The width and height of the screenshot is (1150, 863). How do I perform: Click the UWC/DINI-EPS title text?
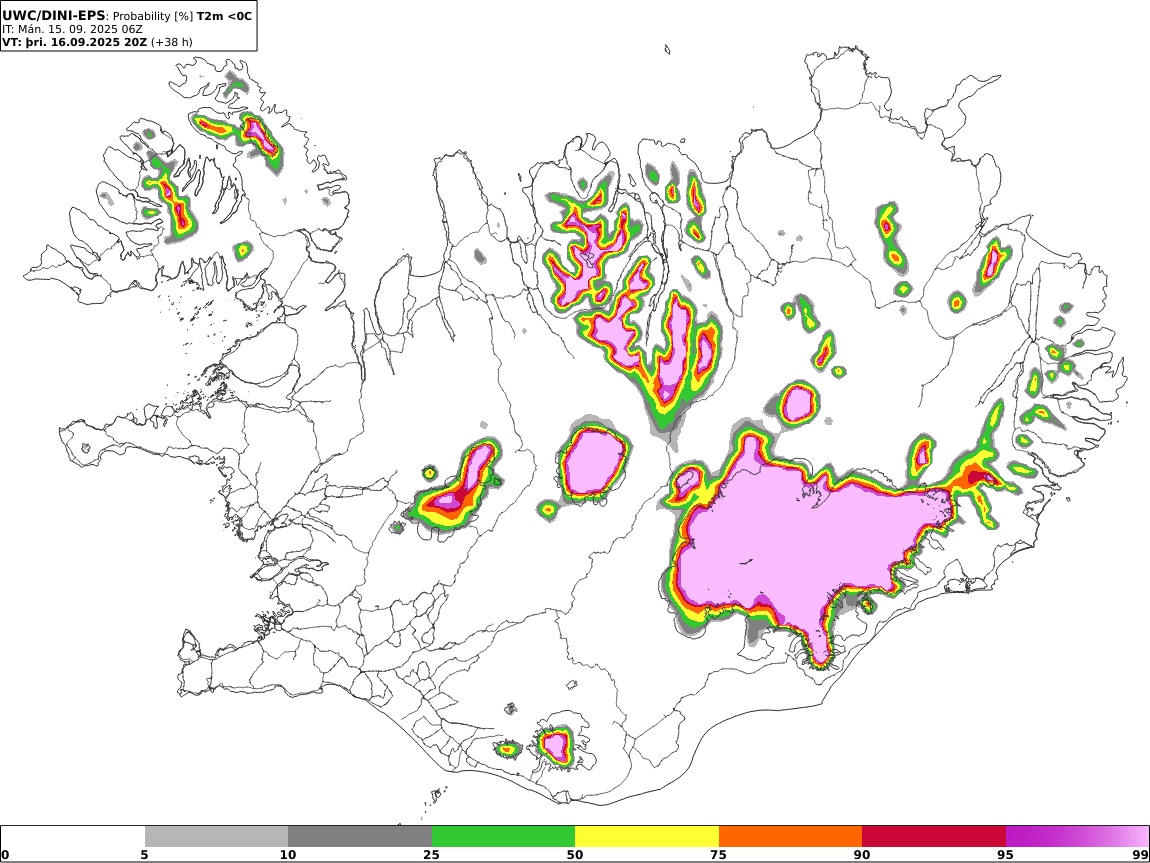pos(54,15)
